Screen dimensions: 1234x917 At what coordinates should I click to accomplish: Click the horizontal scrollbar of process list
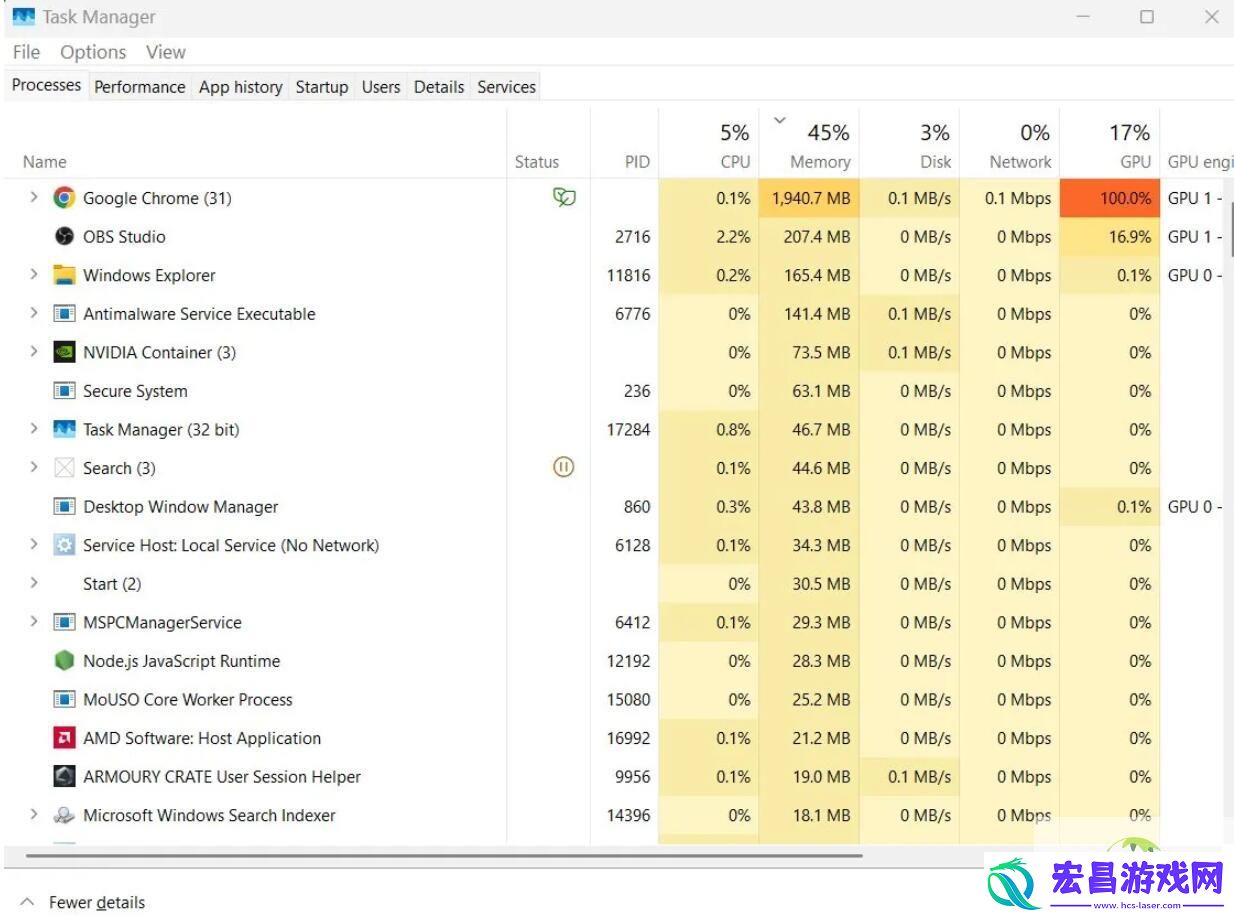pyautogui.click(x=443, y=856)
